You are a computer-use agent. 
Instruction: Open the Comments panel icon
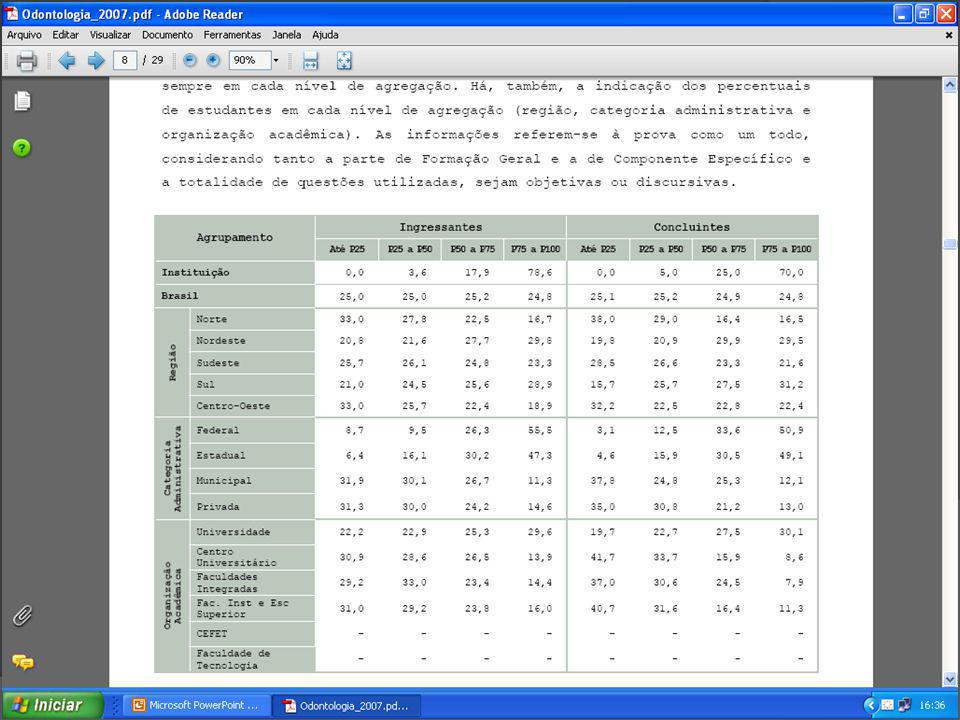23,662
